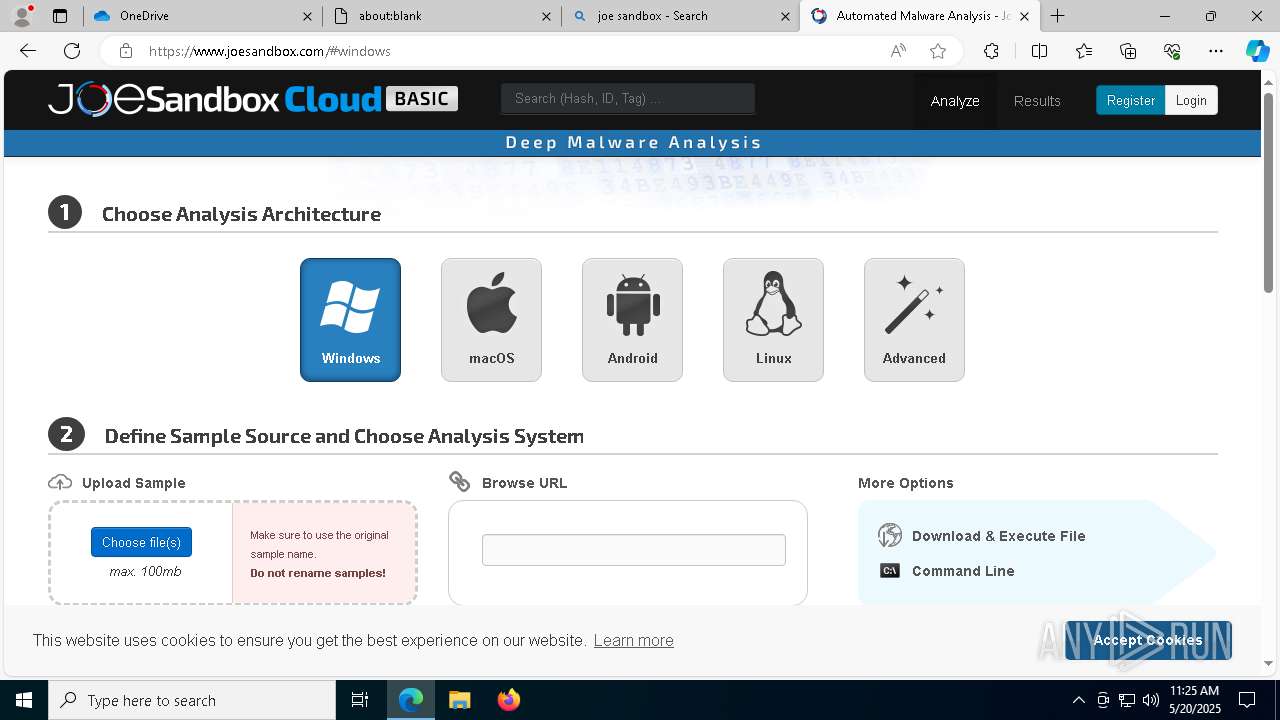Click the Command Line option
This screenshot has width=1280, height=720.
[x=963, y=571]
